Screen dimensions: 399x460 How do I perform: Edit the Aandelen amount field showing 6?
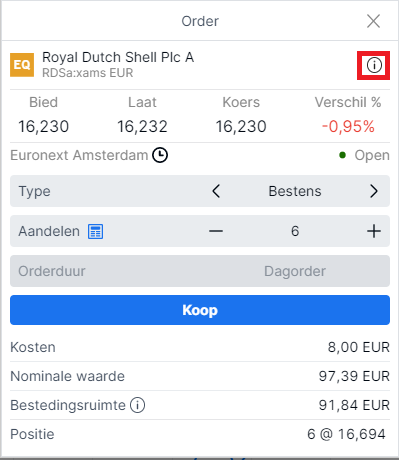click(295, 231)
